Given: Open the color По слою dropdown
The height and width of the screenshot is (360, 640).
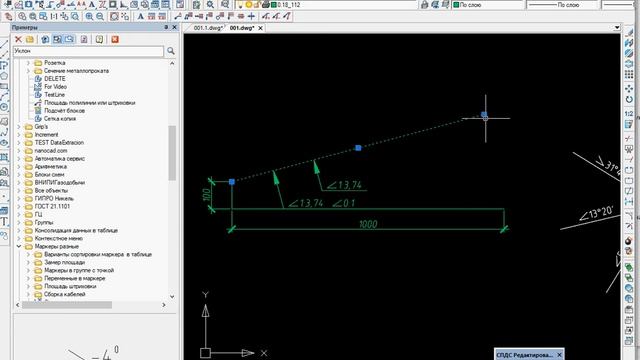Looking at the screenshot, I should (x=489, y=5).
